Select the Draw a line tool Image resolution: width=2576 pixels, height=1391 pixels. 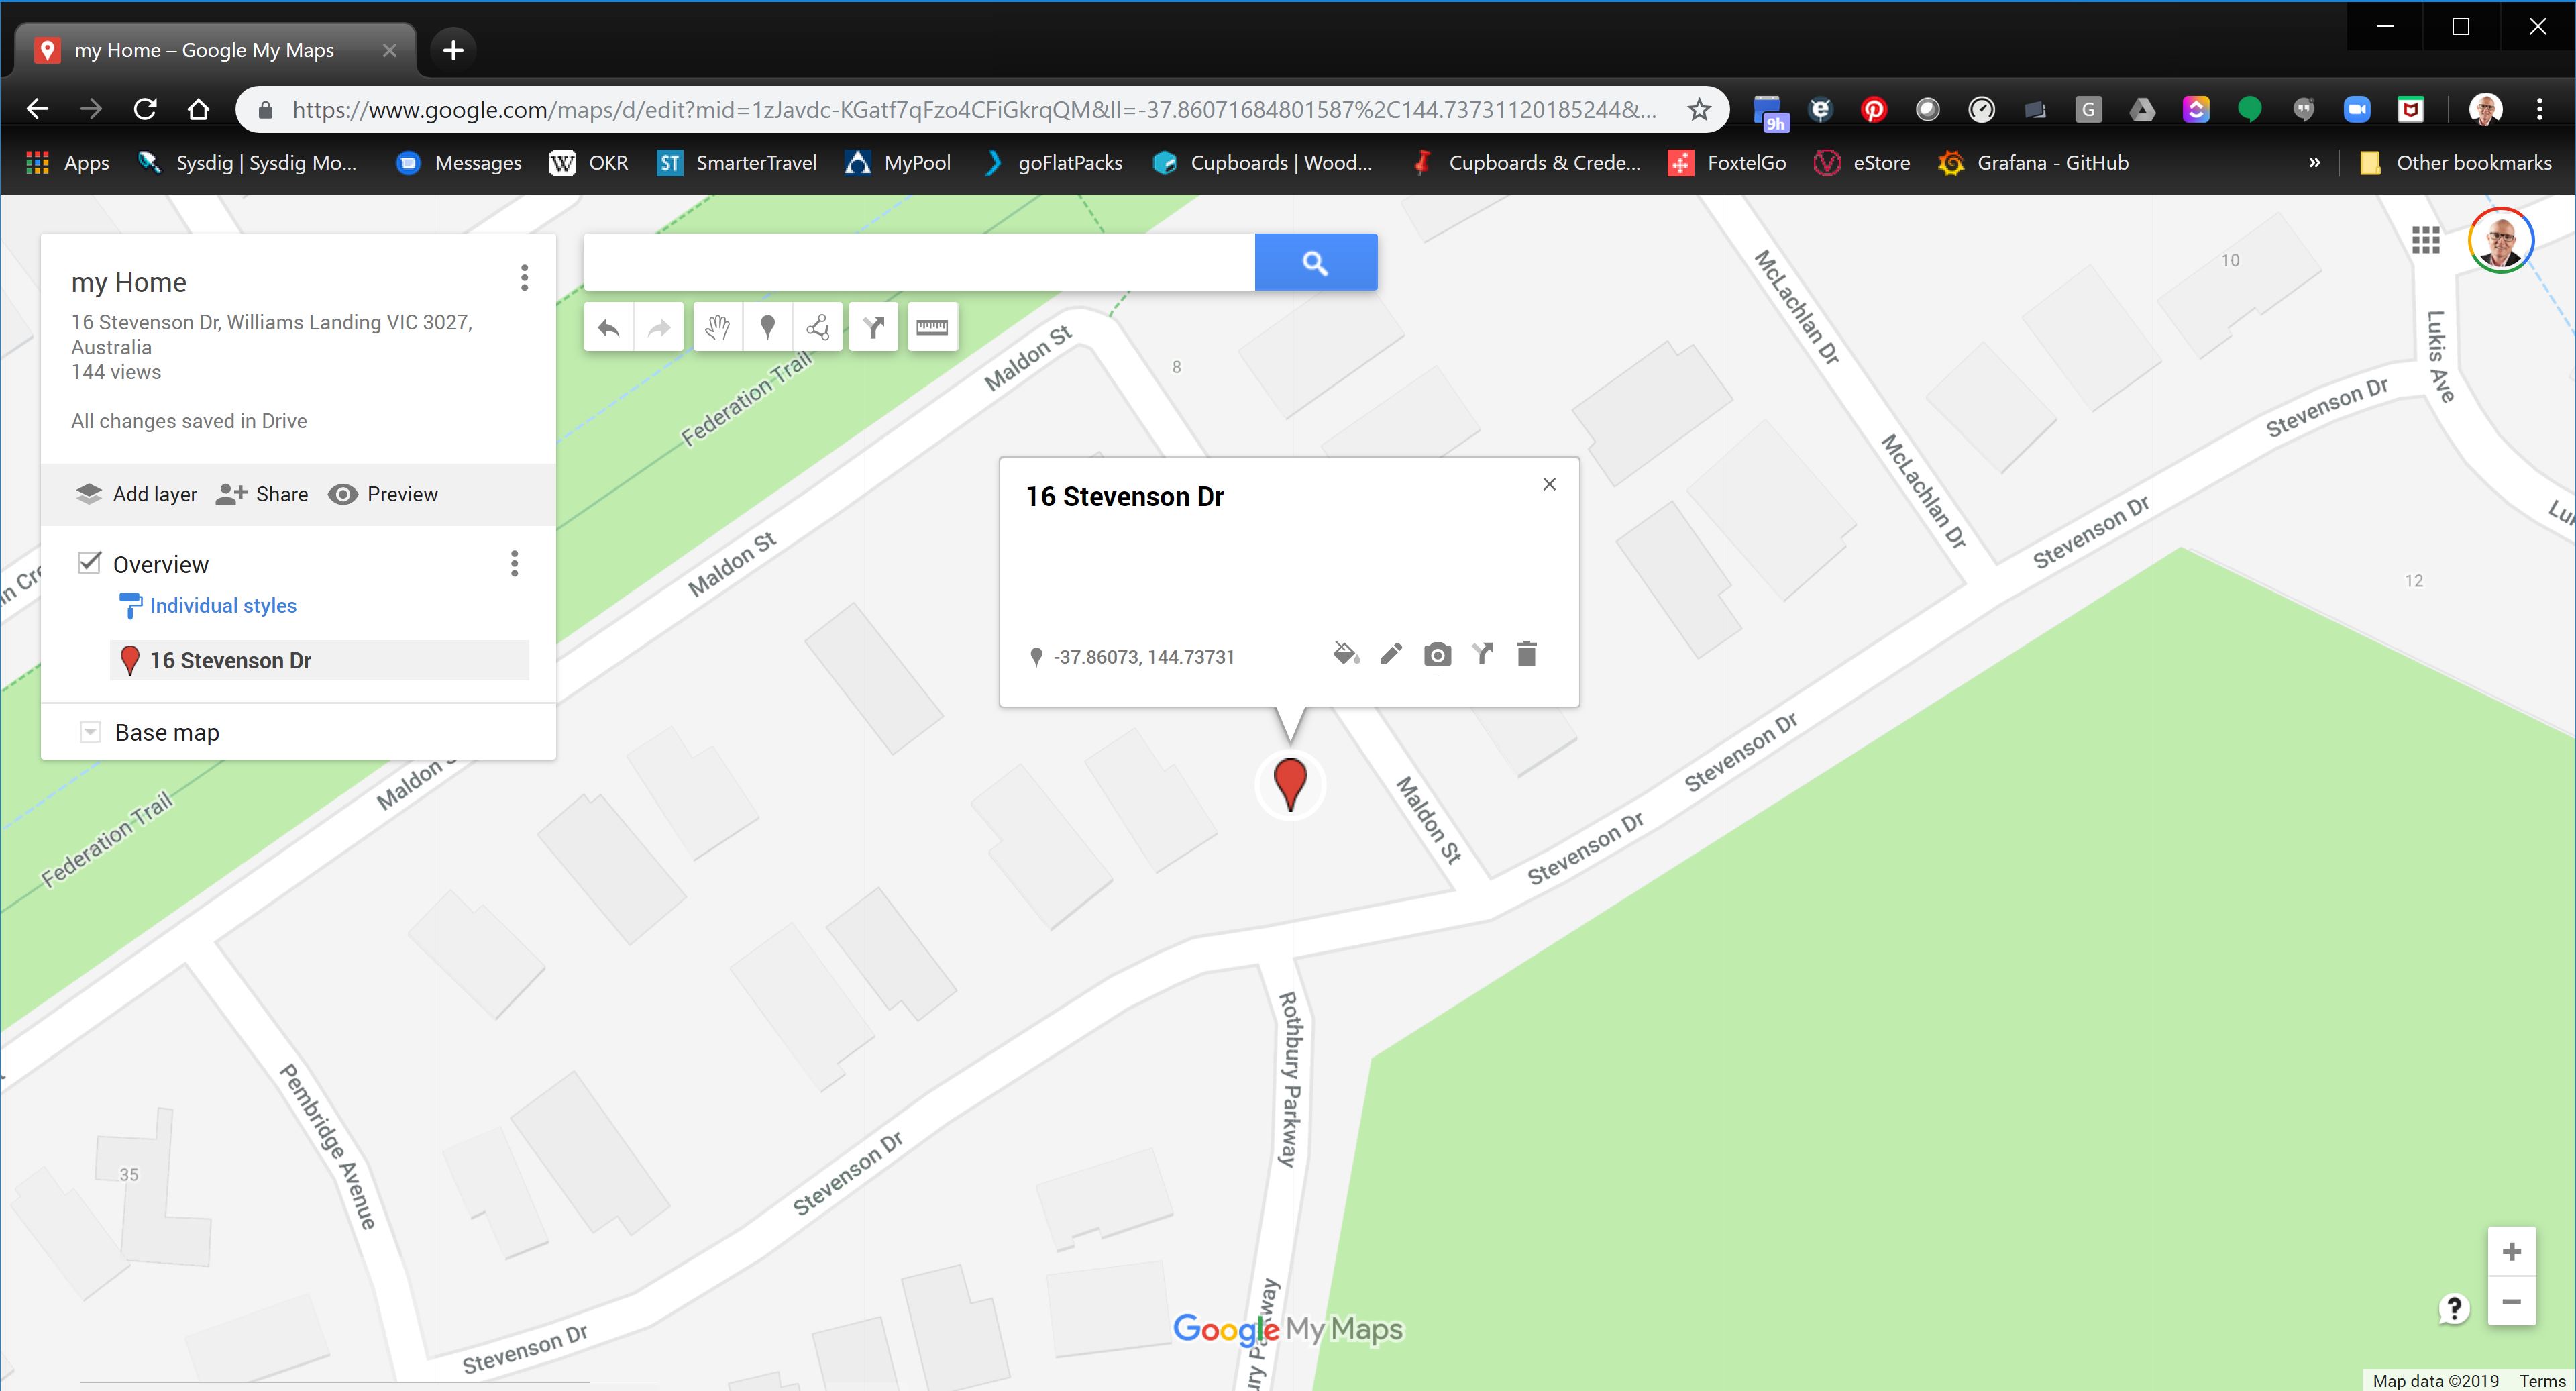click(818, 327)
